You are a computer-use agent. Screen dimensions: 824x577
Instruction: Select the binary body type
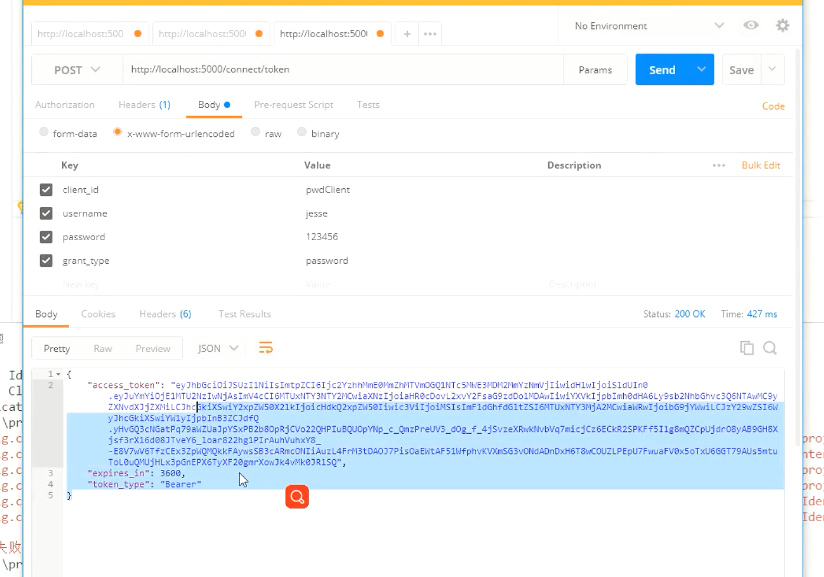[x=302, y=132]
